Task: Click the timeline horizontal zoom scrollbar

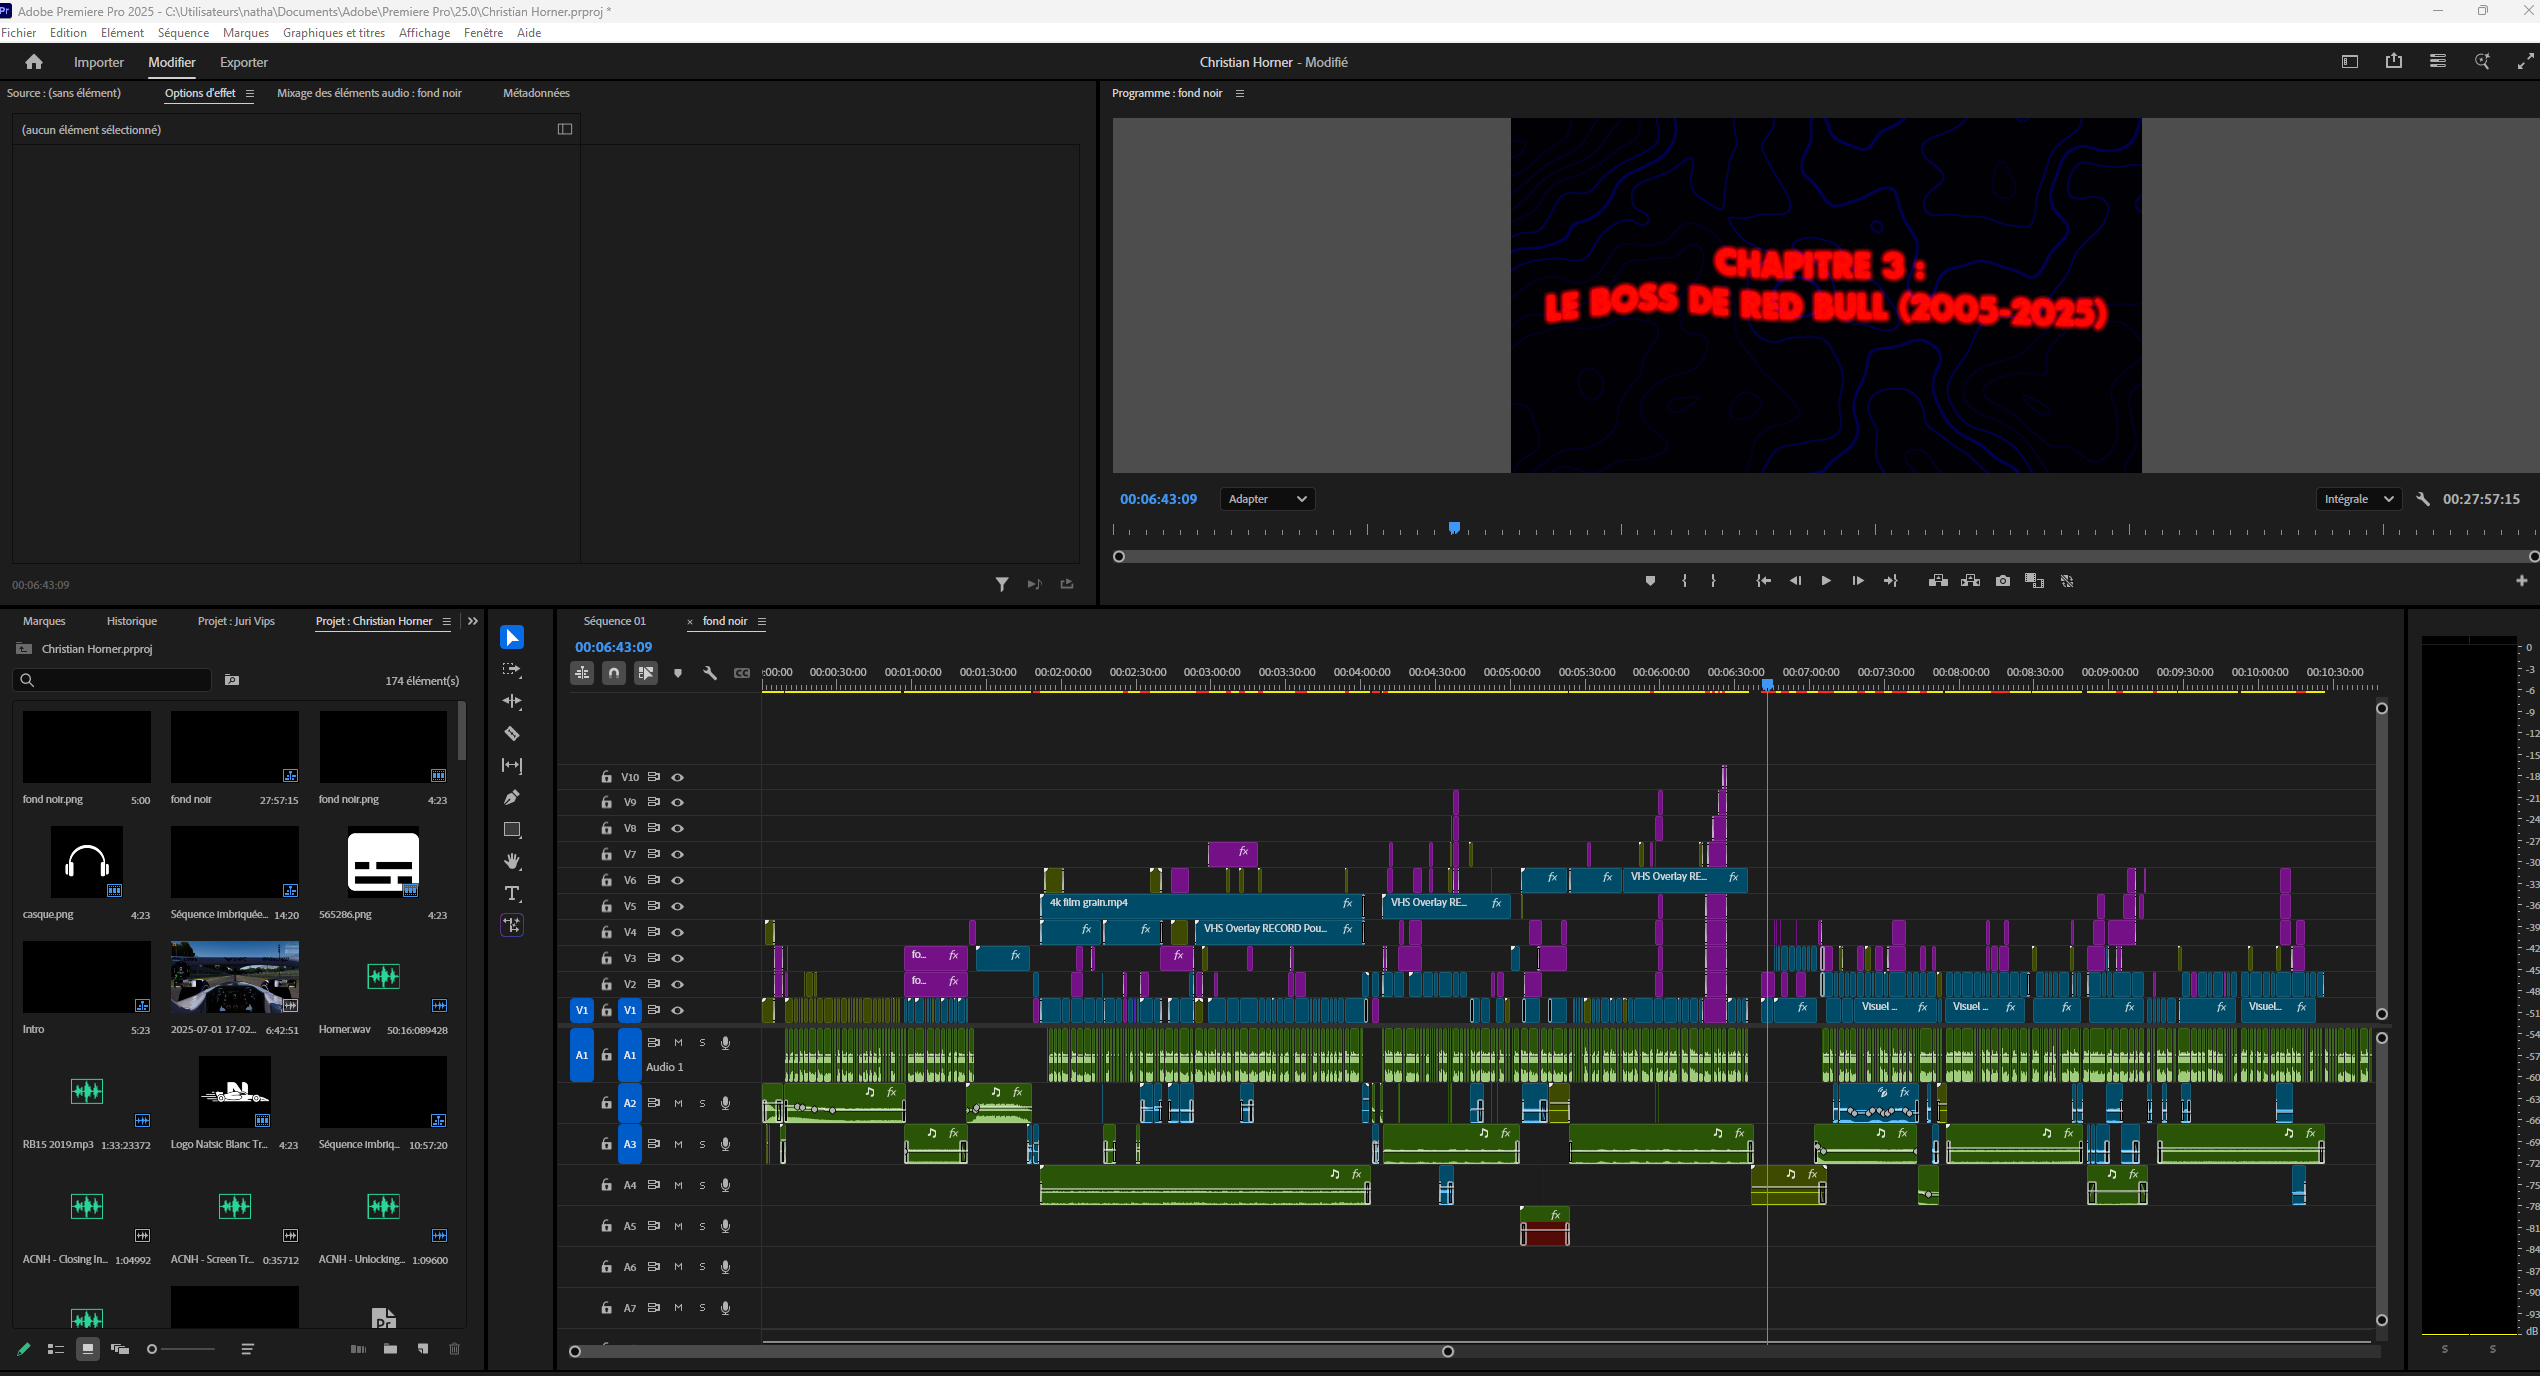Action: pyautogui.click(x=1011, y=1351)
